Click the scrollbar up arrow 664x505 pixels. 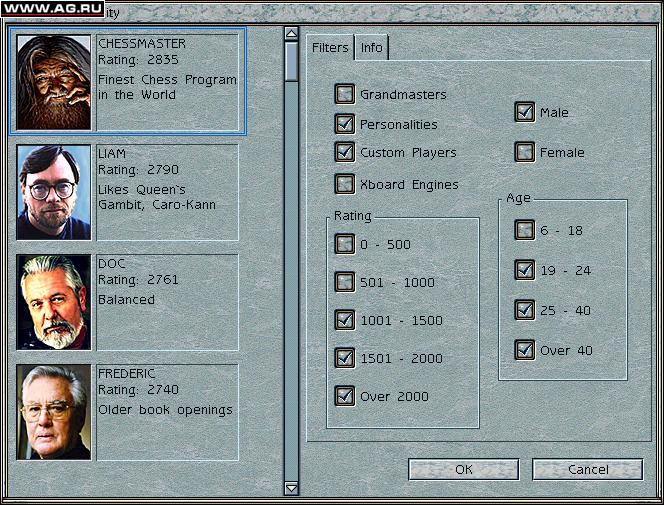(291, 33)
